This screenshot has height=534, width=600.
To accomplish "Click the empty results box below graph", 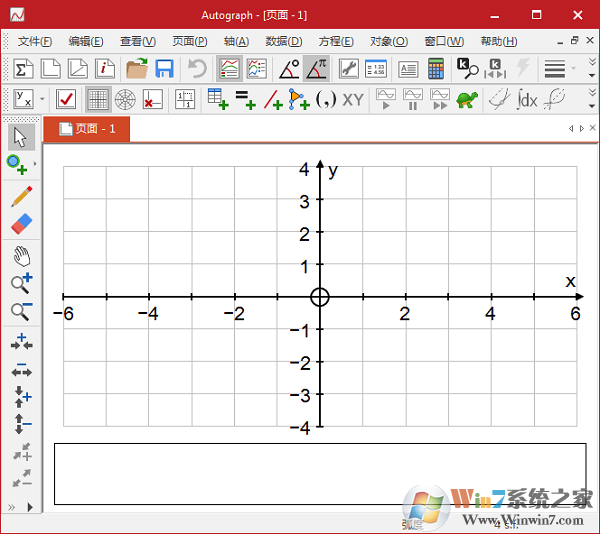I will pos(320,474).
